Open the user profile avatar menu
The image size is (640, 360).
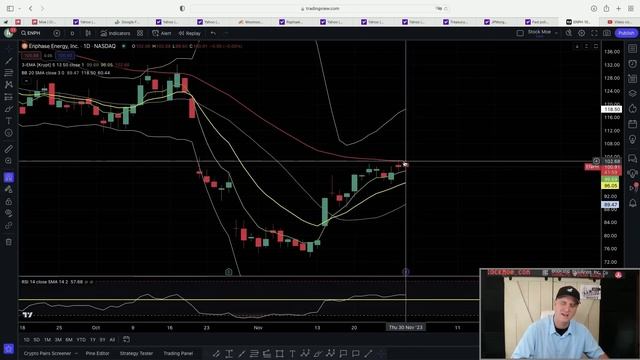9,33
